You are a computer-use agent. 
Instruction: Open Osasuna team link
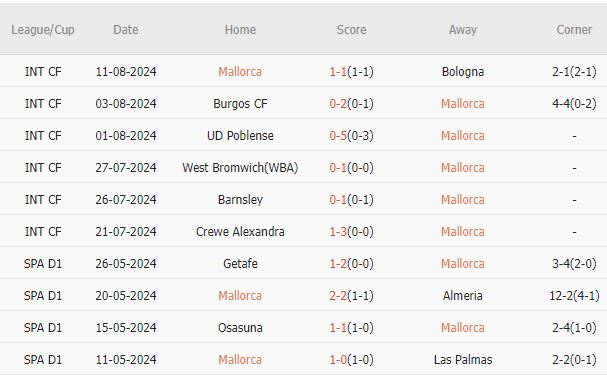(240, 328)
